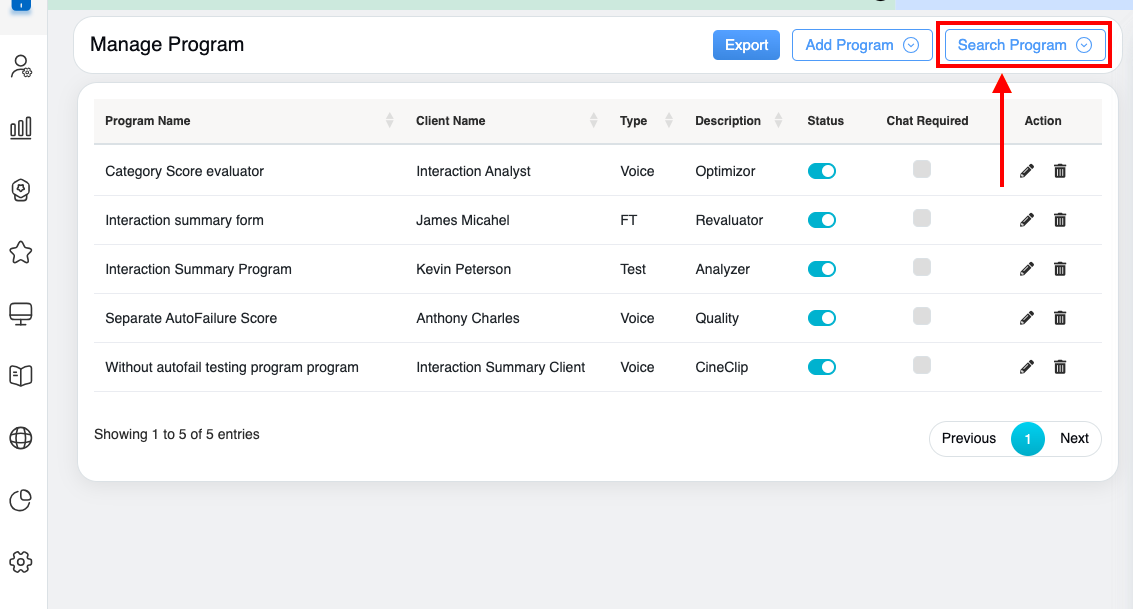This screenshot has width=1133, height=609.
Task: Toggle status of Interaction Summary Program
Action: [x=821, y=269]
